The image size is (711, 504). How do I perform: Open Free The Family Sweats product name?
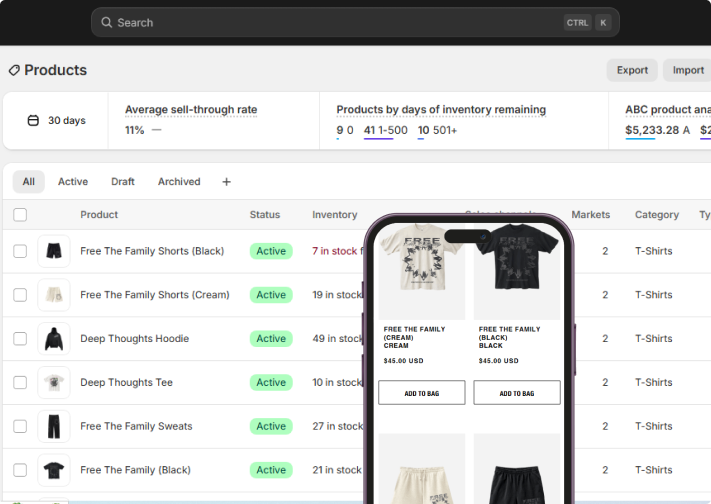136,426
